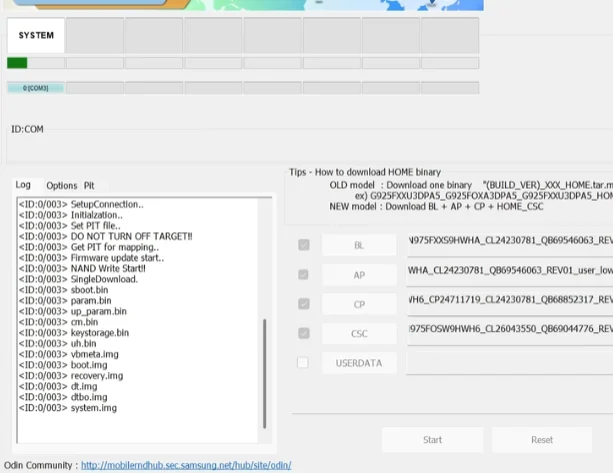Image resolution: width=613 pixels, height=473 pixels.
Task: Switch to the Log tab
Action: coord(23,185)
